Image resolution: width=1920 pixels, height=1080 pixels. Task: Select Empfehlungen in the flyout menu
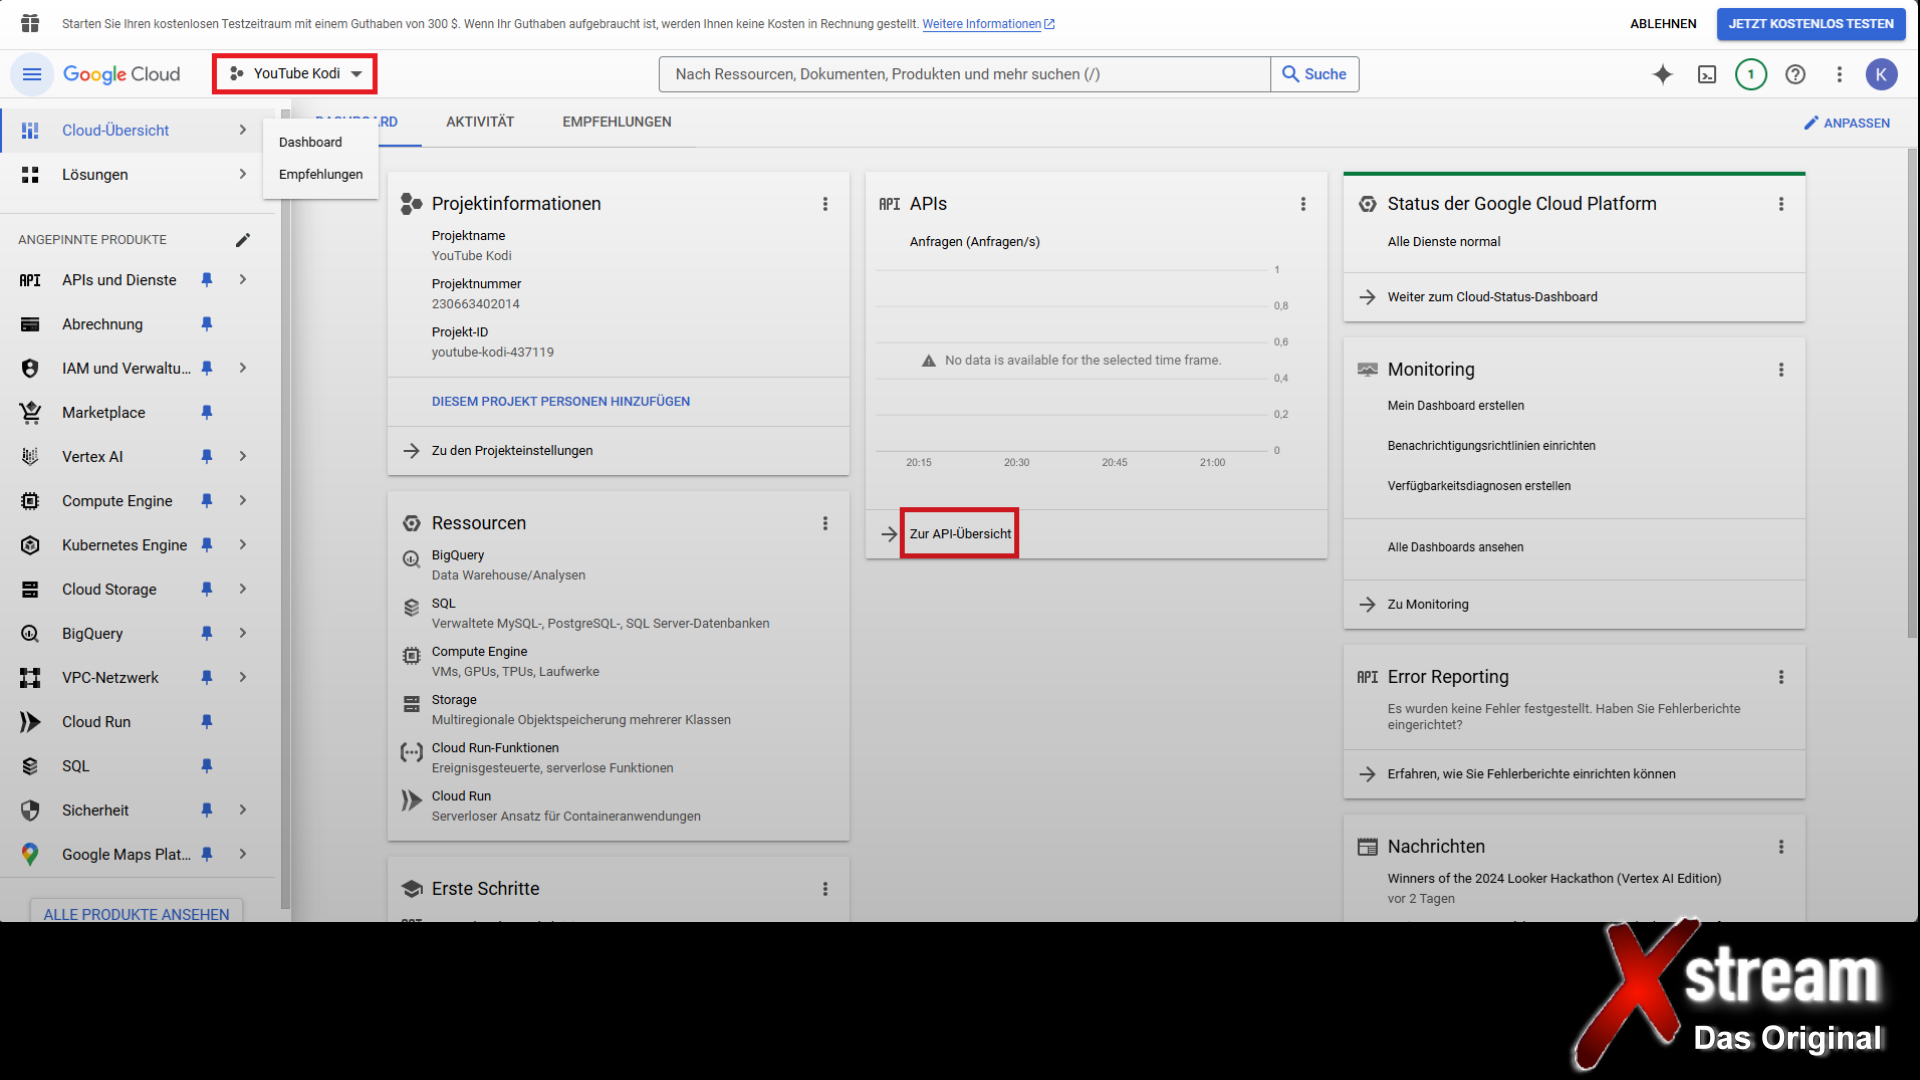coord(320,174)
